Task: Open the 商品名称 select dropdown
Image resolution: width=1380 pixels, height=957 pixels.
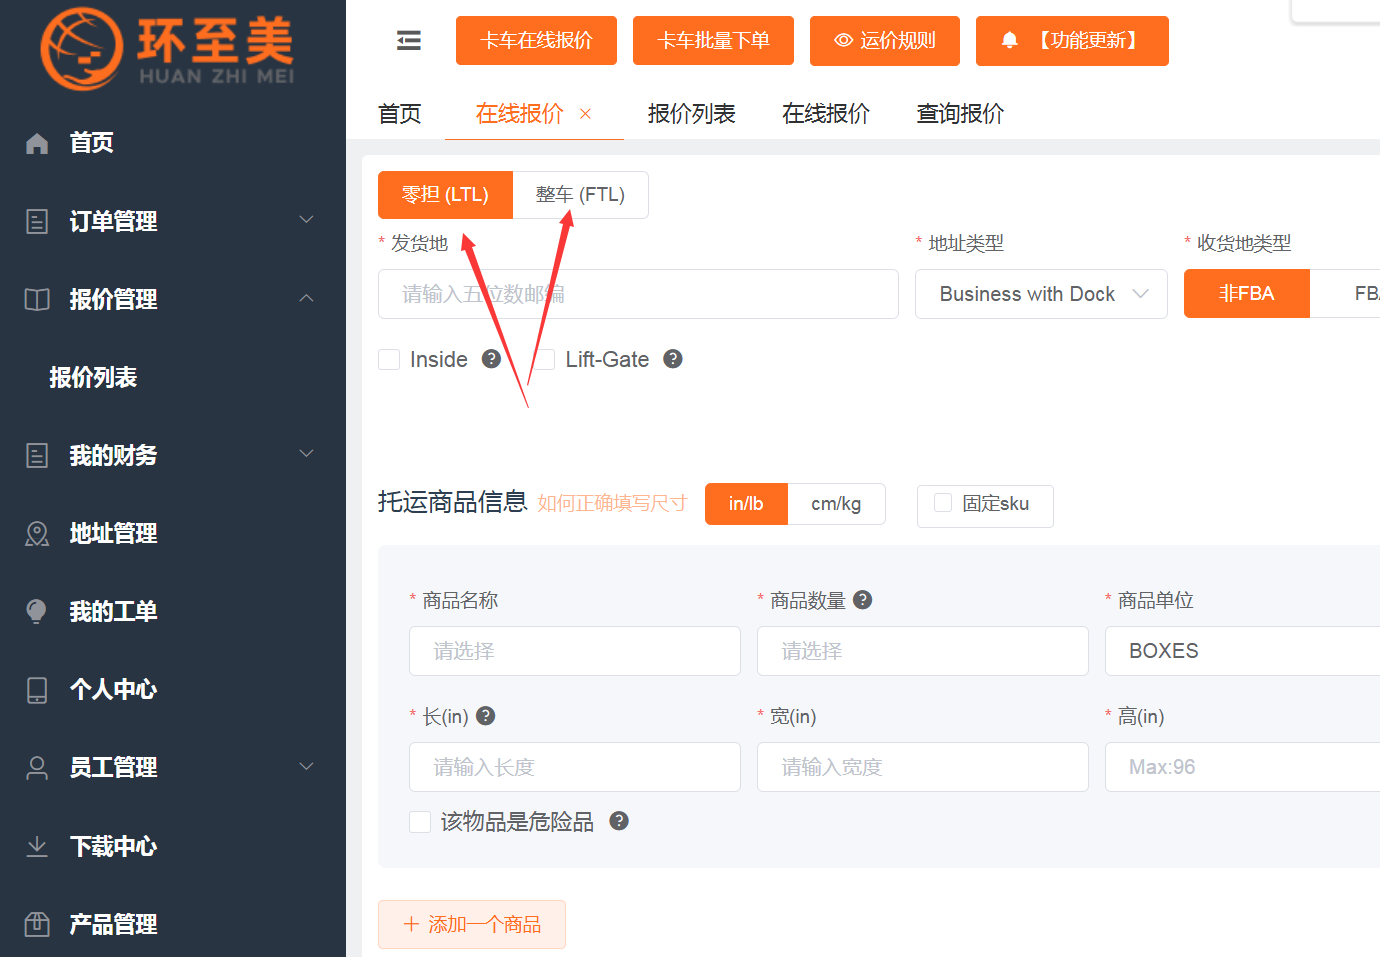Action: pyautogui.click(x=575, y=651)
